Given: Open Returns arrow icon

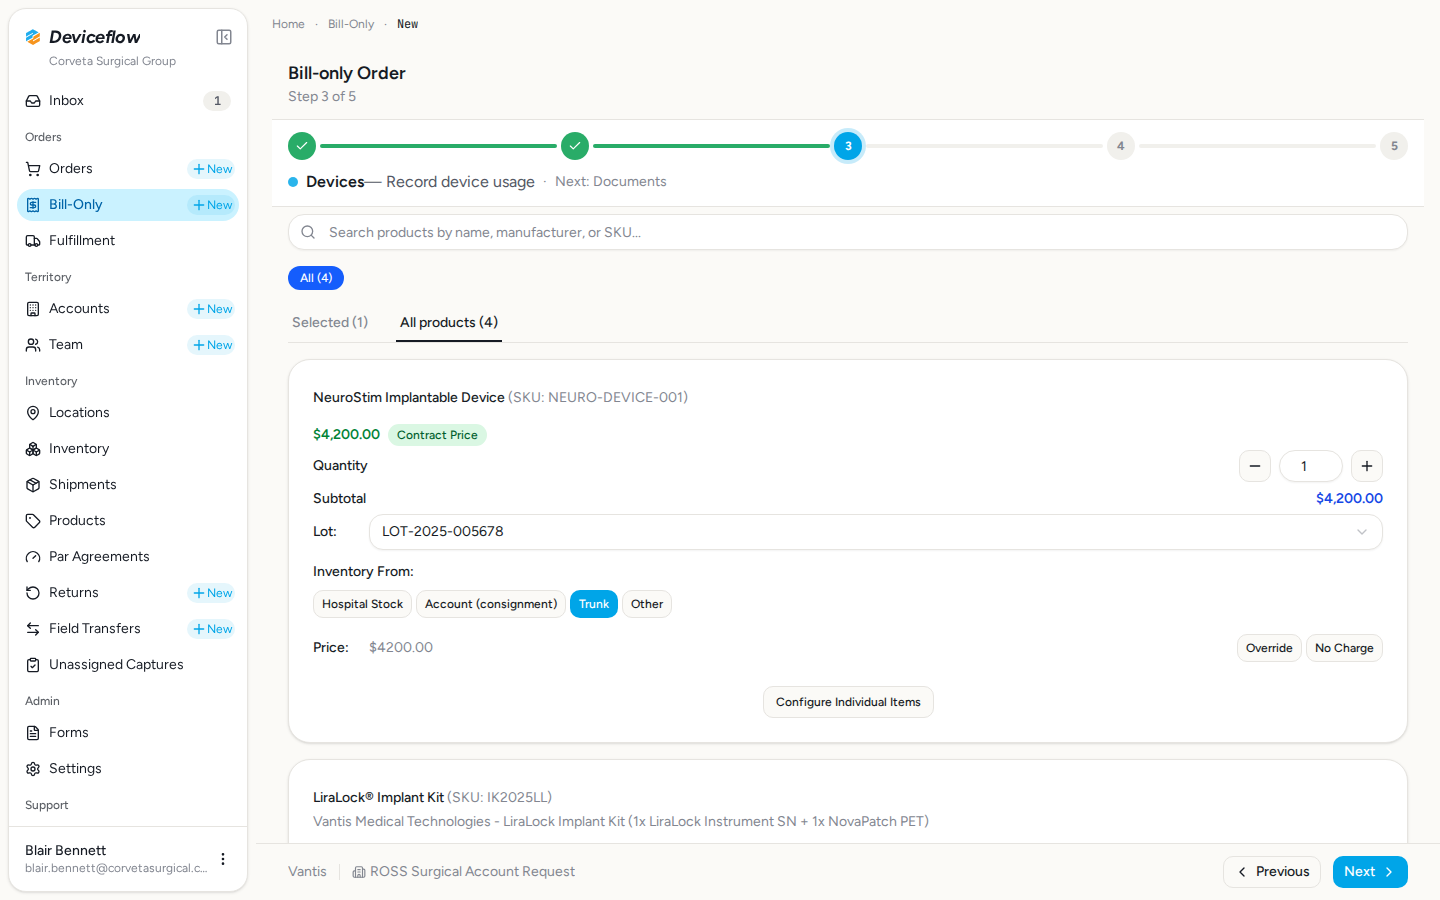Looking at the screenshot, I should point(33,593).
